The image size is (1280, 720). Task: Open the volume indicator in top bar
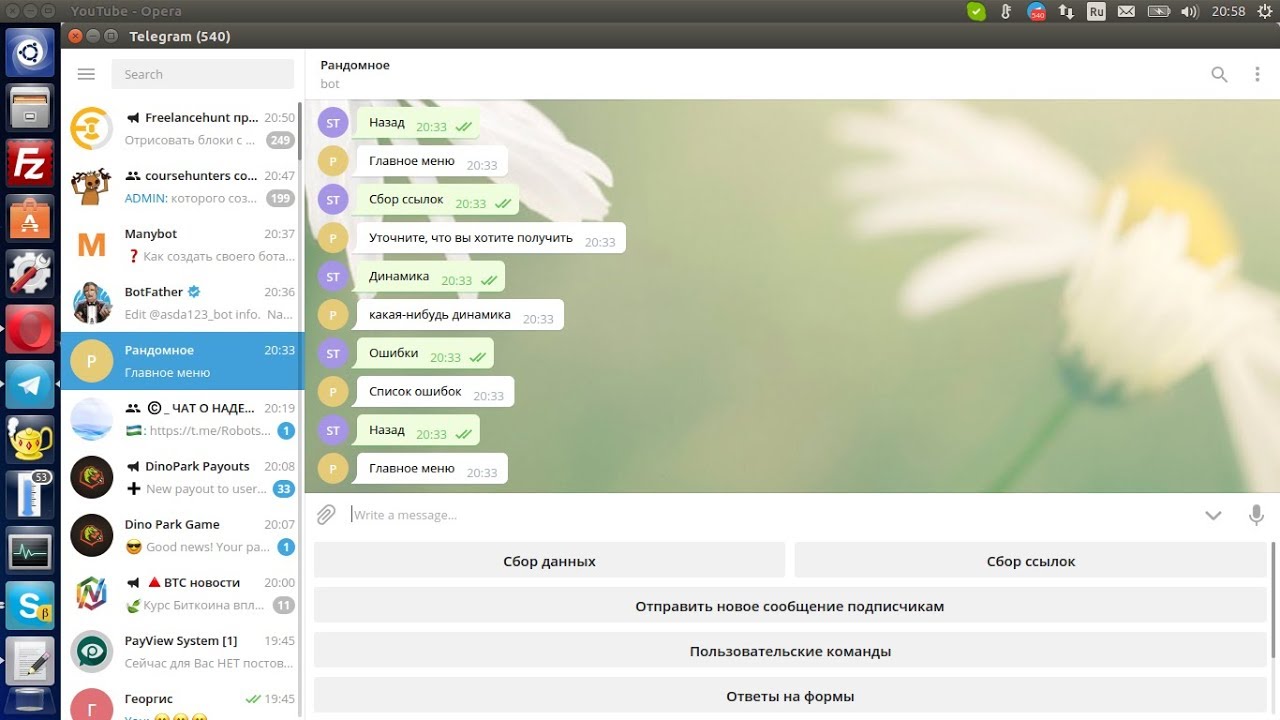pos(1189,12)
